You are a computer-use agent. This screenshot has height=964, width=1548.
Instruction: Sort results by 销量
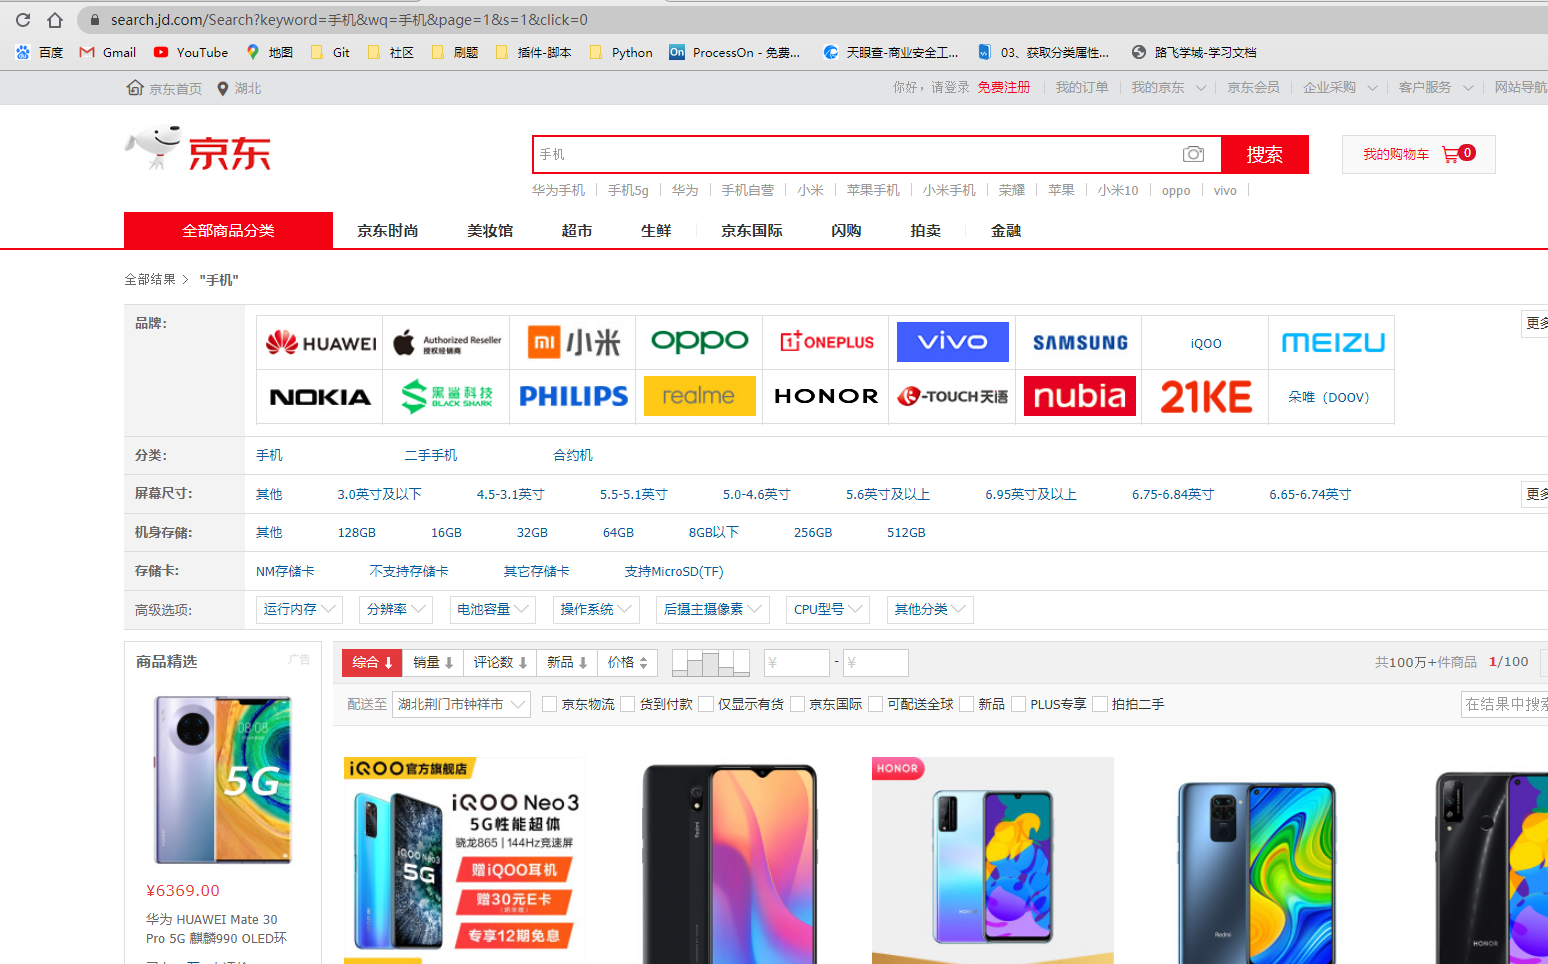[x=433, y=662]
